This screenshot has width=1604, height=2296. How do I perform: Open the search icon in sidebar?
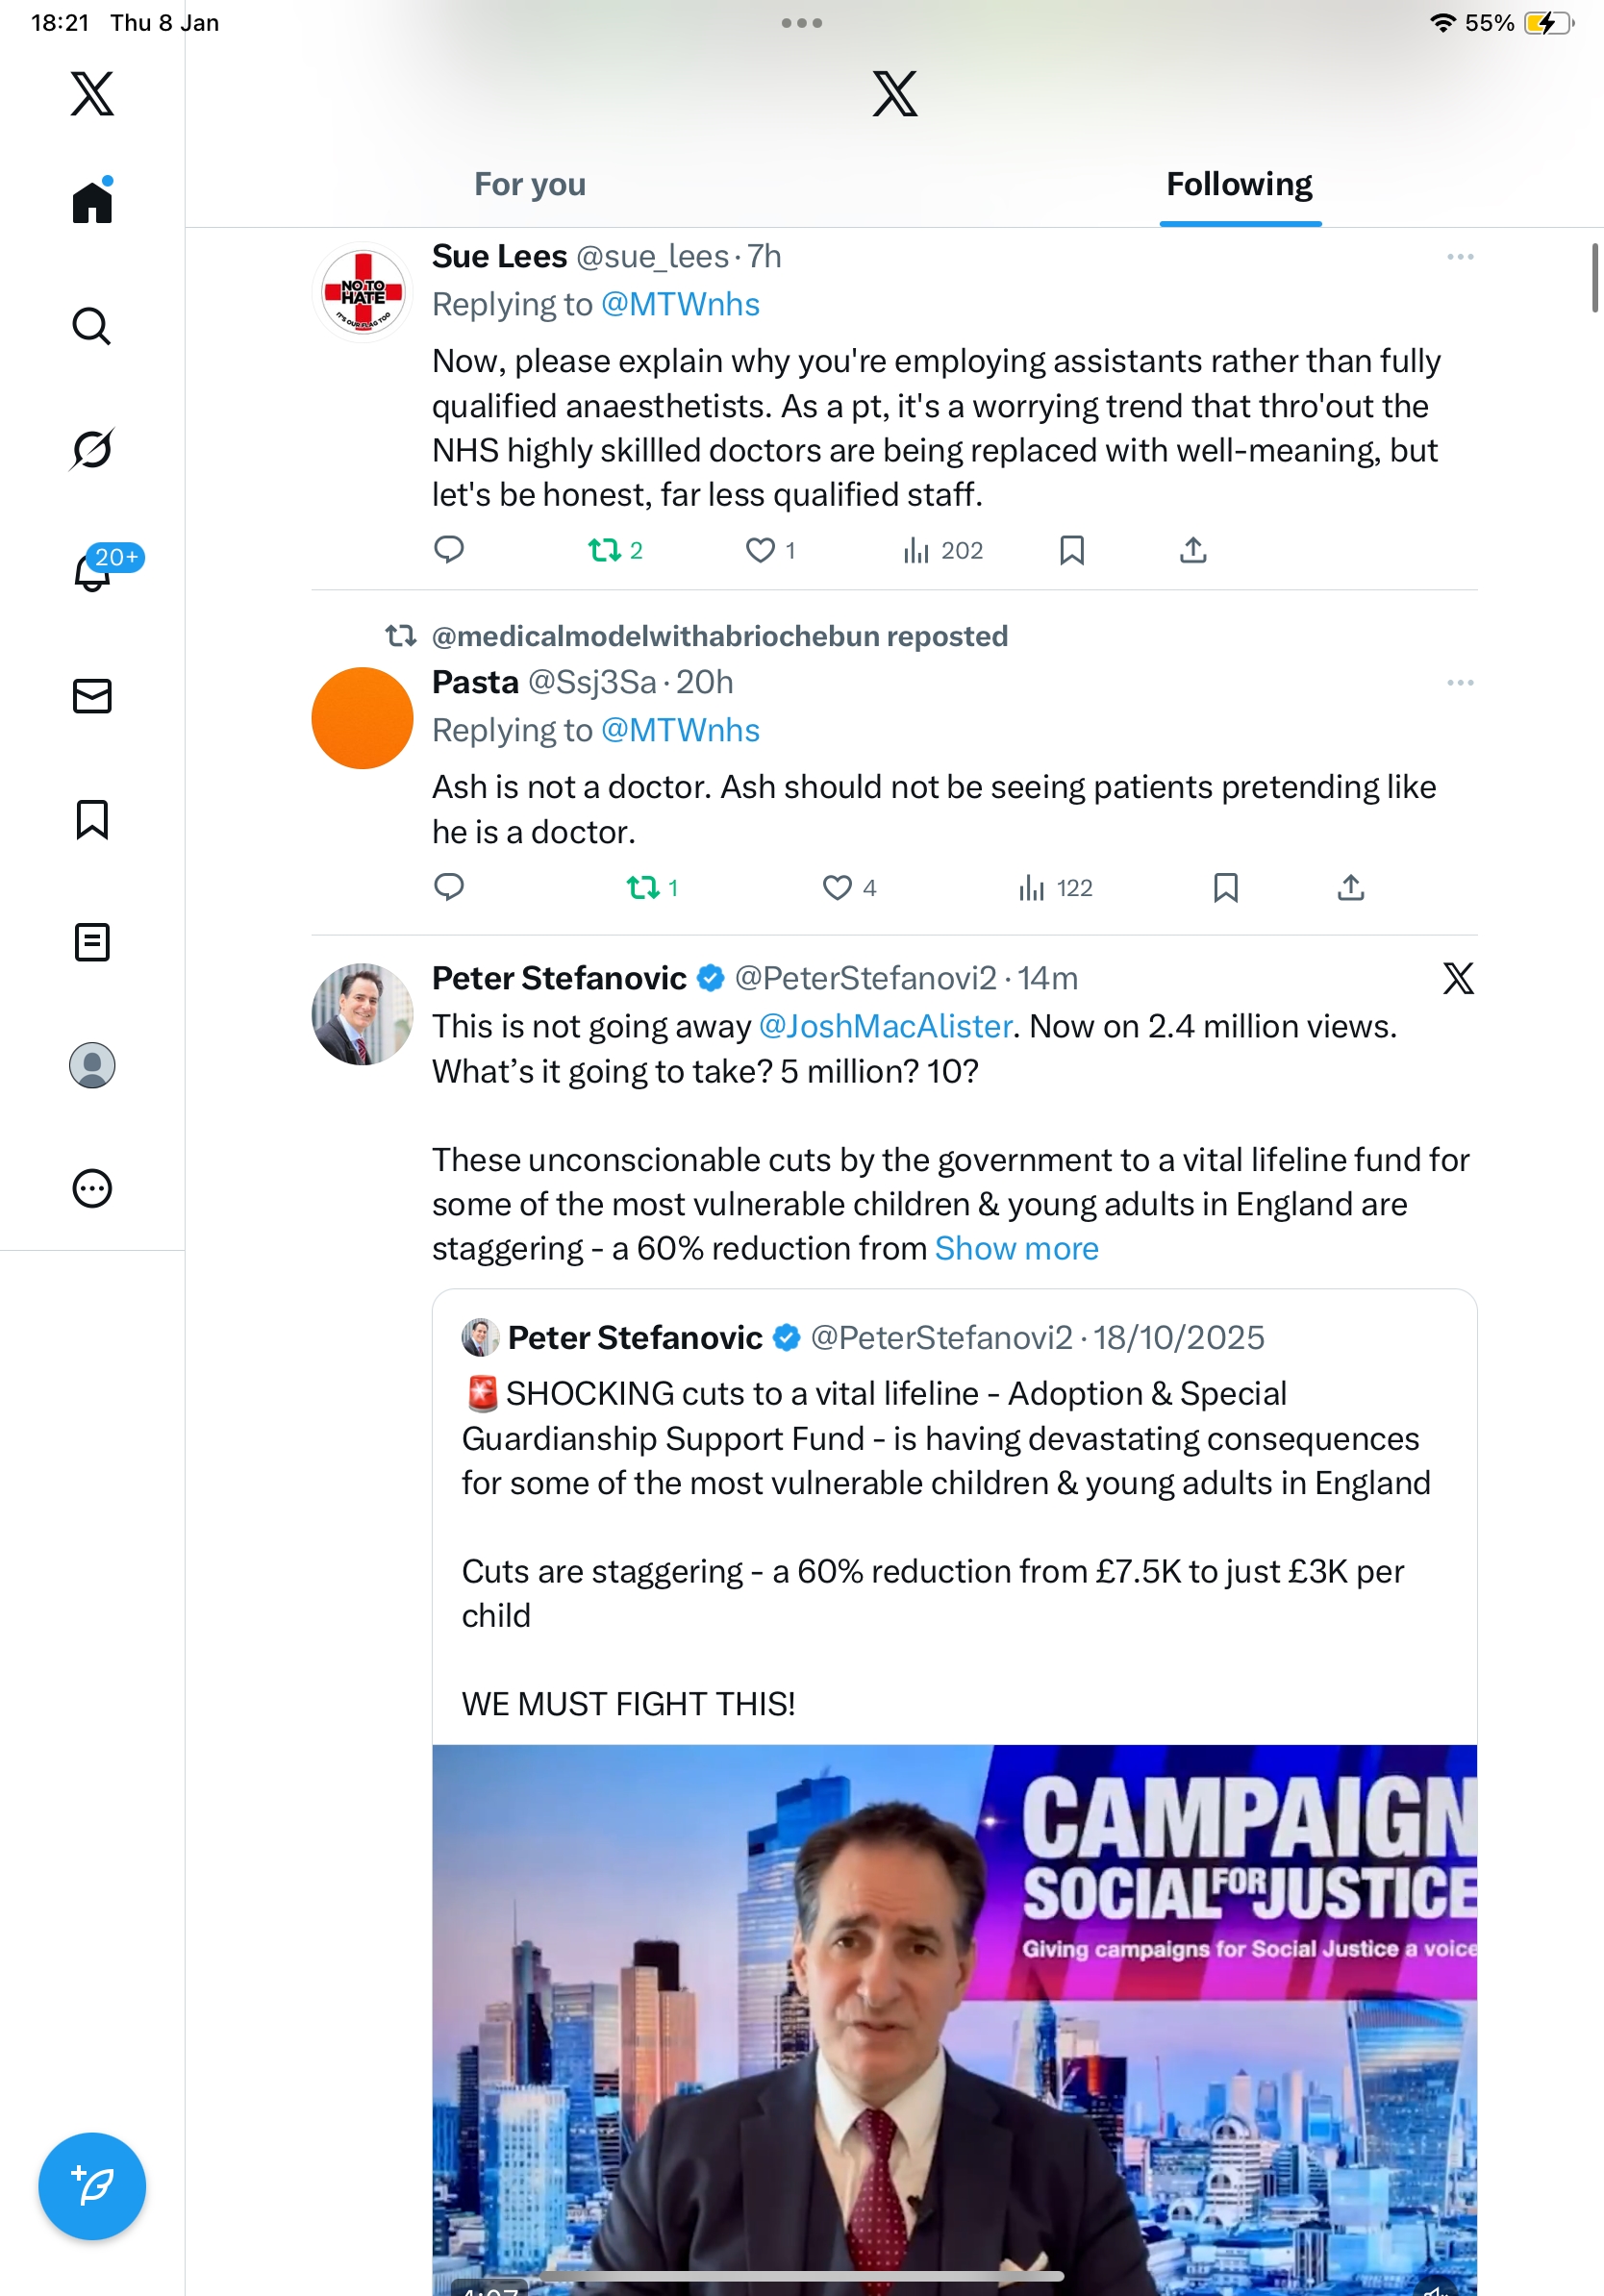(92, 326)
